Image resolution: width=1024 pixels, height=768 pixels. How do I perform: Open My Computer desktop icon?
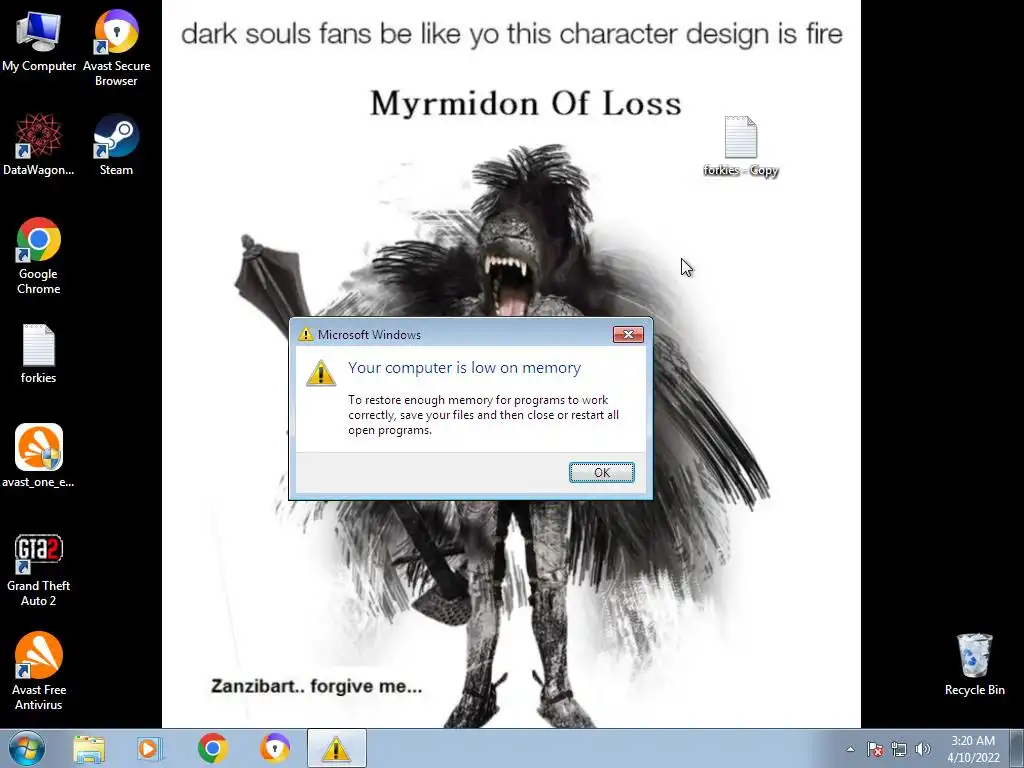point(39,40)
